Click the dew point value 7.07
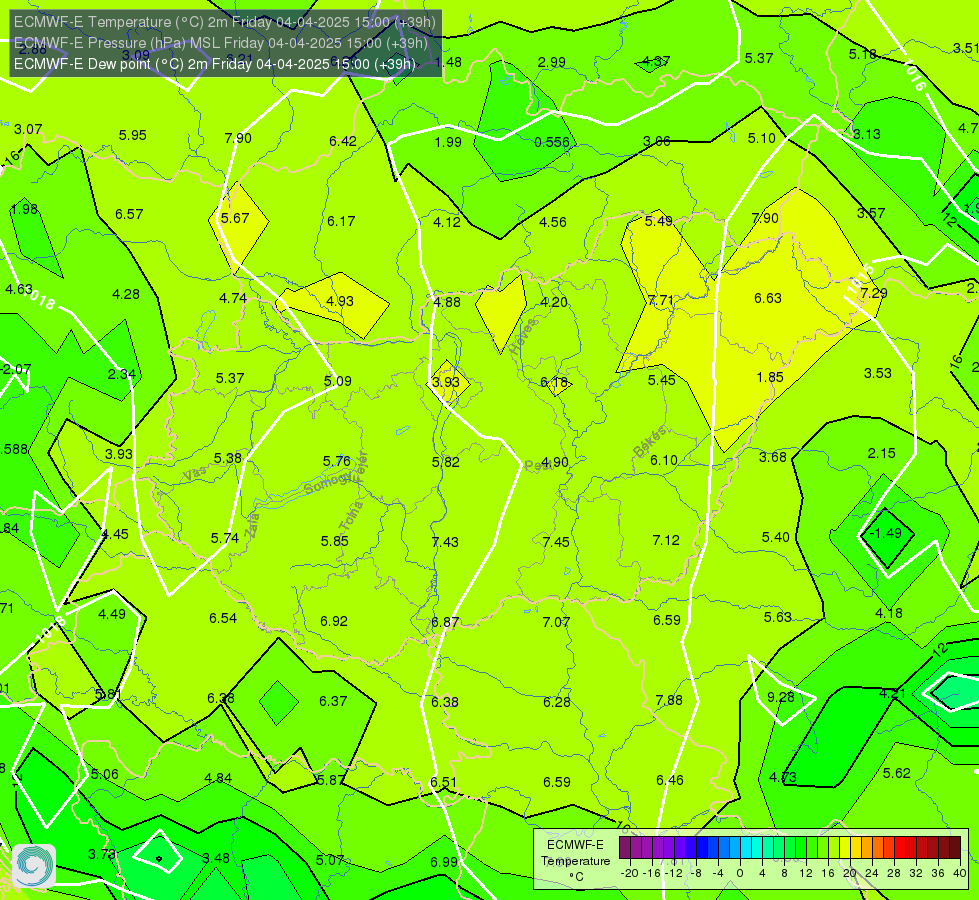 [x=556, y=622]
